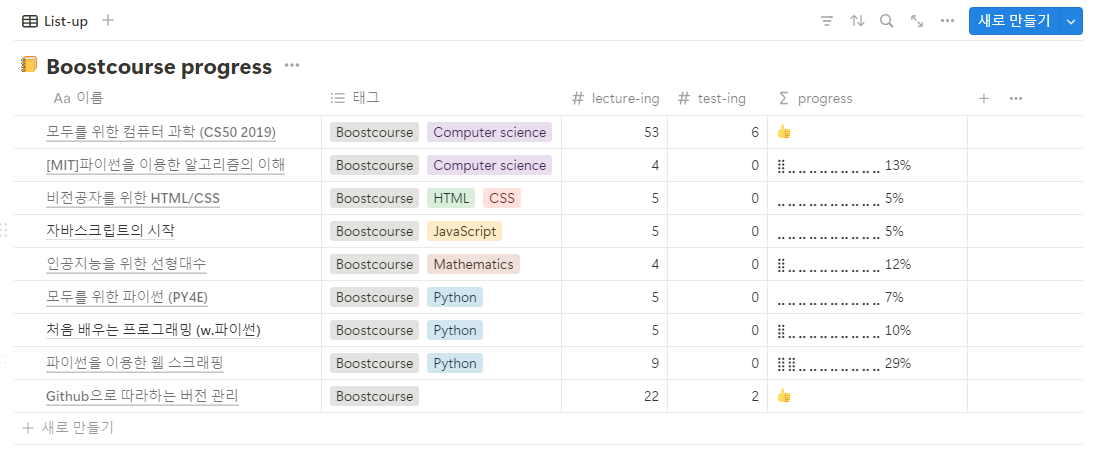Select lecture-ing 4 in 선형대수 row
This screenshot has height=453, width=1105.
tap(655, 264)
